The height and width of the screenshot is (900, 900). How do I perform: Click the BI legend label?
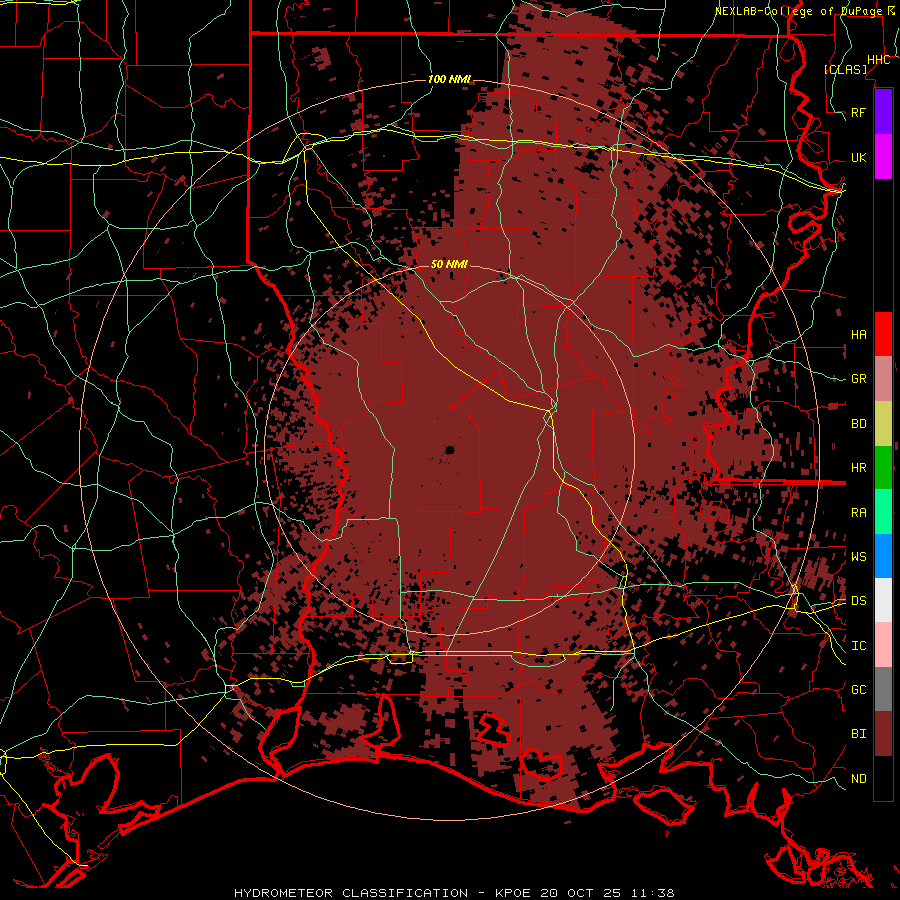pos(858,734)
